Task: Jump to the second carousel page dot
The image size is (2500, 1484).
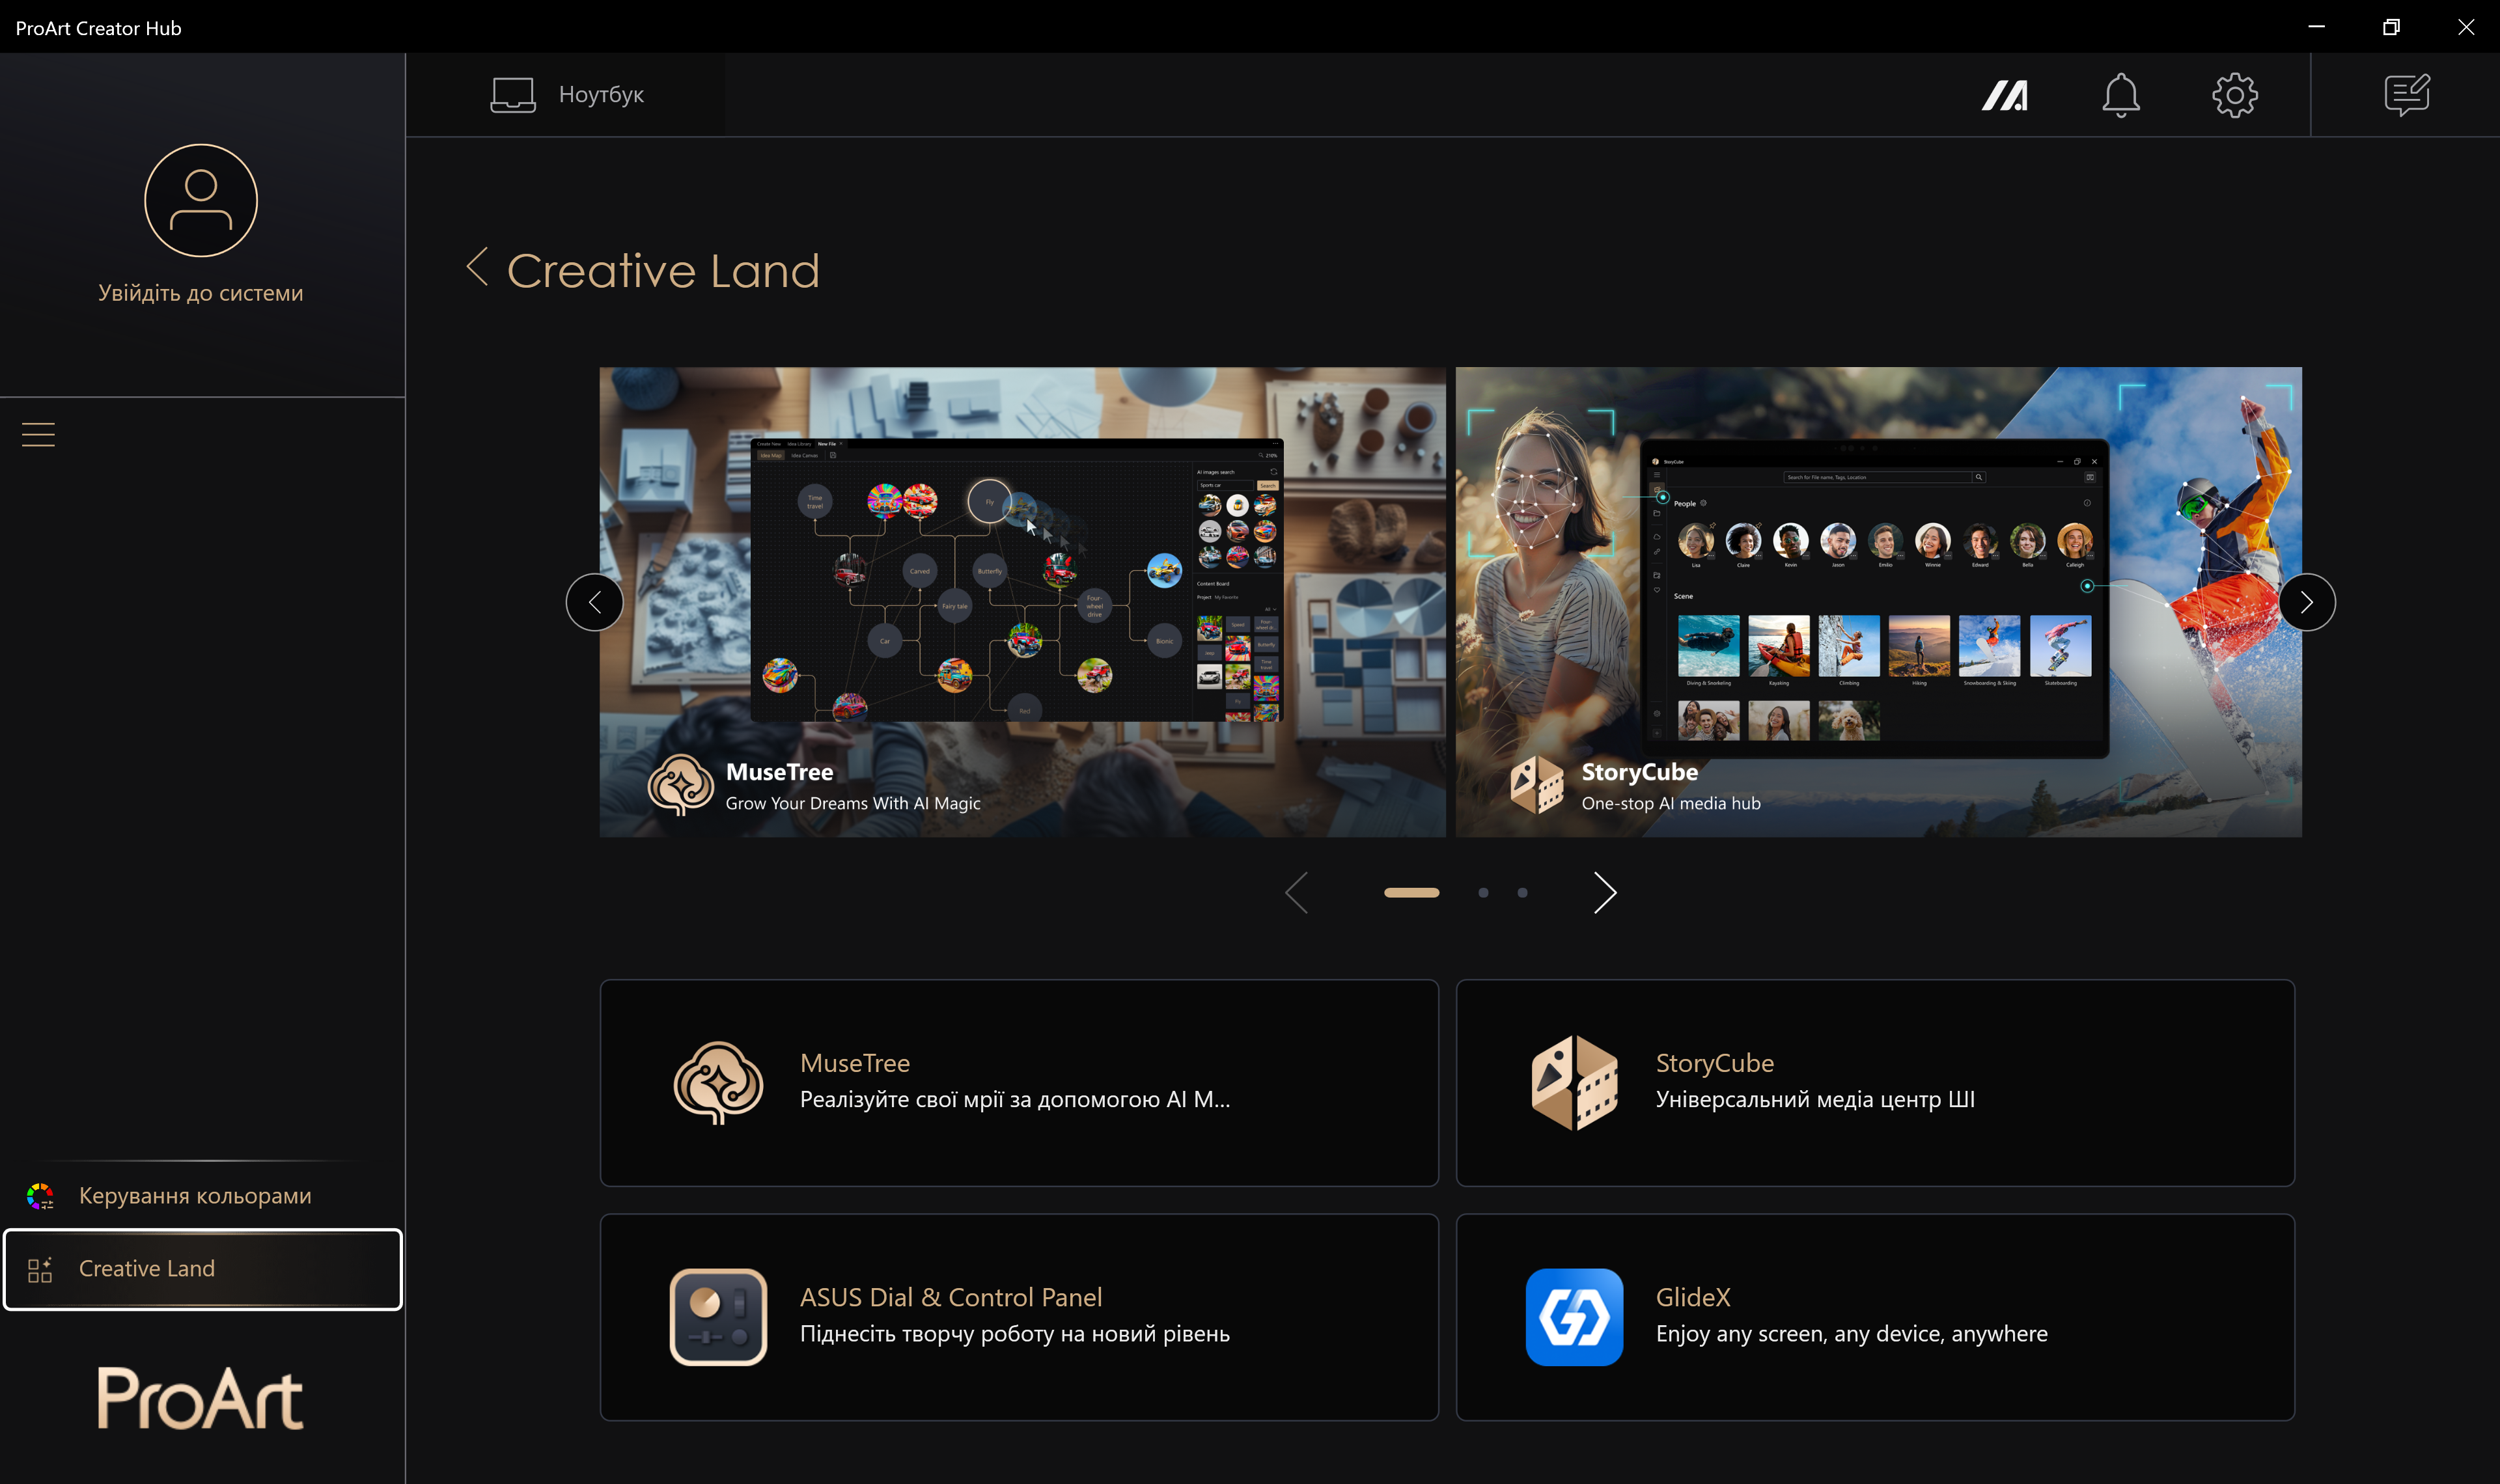Action: tap(1483, 892)
